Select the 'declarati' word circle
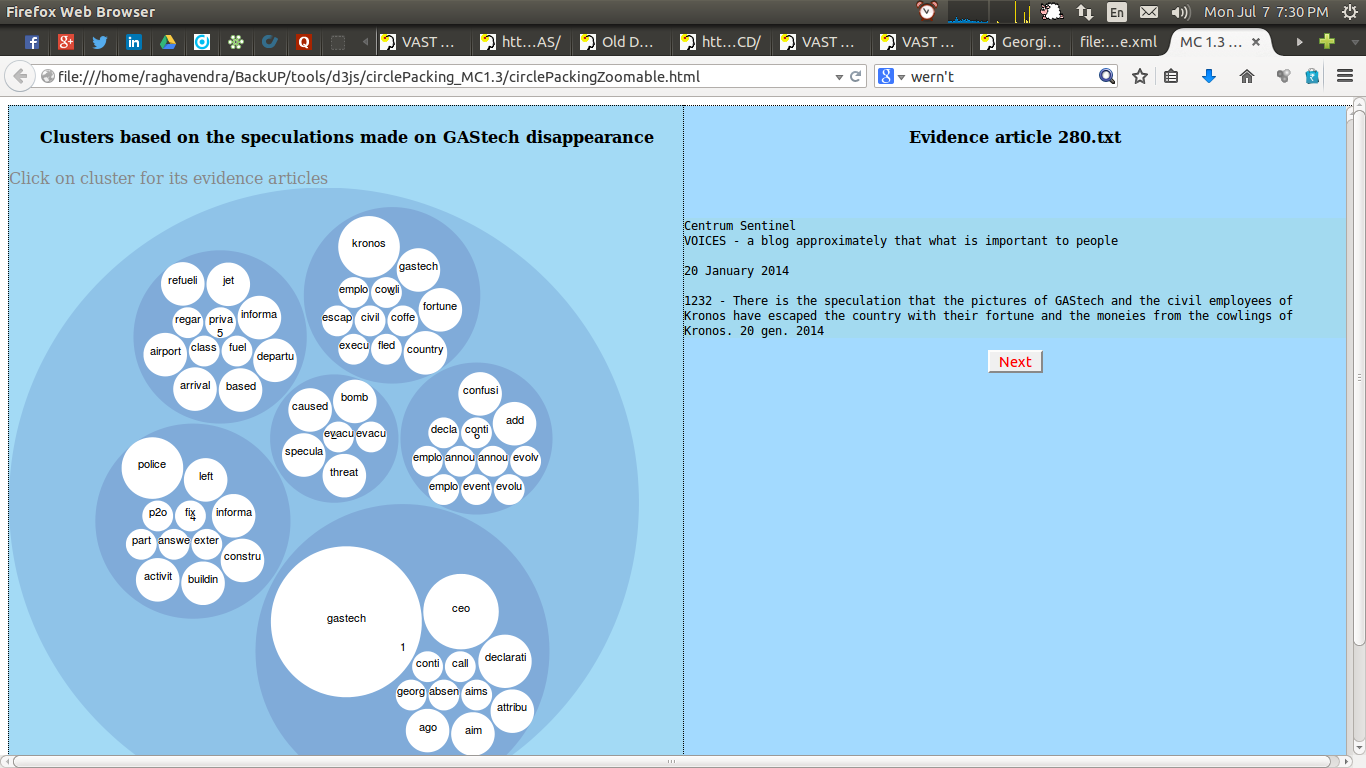This screenshot has width=1366, height=768. [505, 660]
